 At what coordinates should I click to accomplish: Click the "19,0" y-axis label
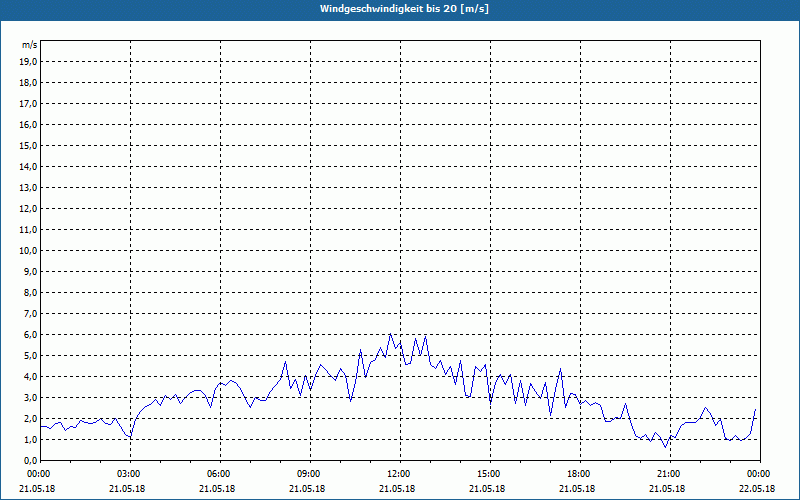(x=28, y=62)
